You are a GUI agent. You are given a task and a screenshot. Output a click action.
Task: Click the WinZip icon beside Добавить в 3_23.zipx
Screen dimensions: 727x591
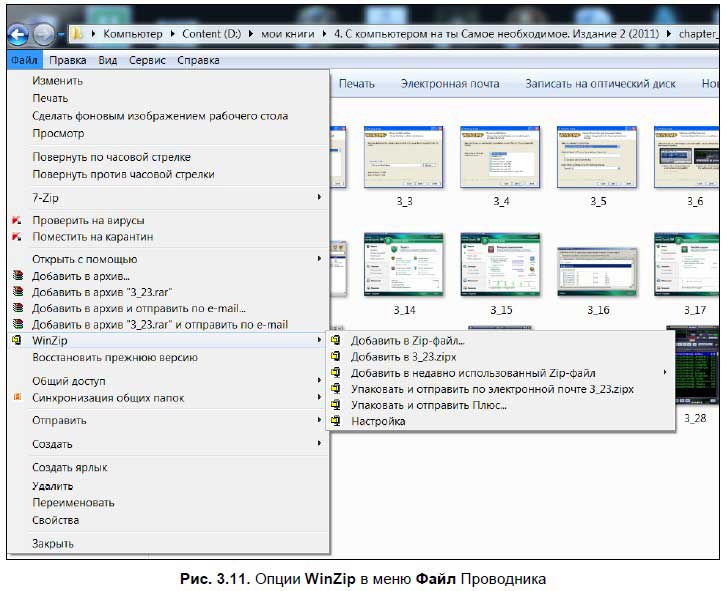point(336,356)
